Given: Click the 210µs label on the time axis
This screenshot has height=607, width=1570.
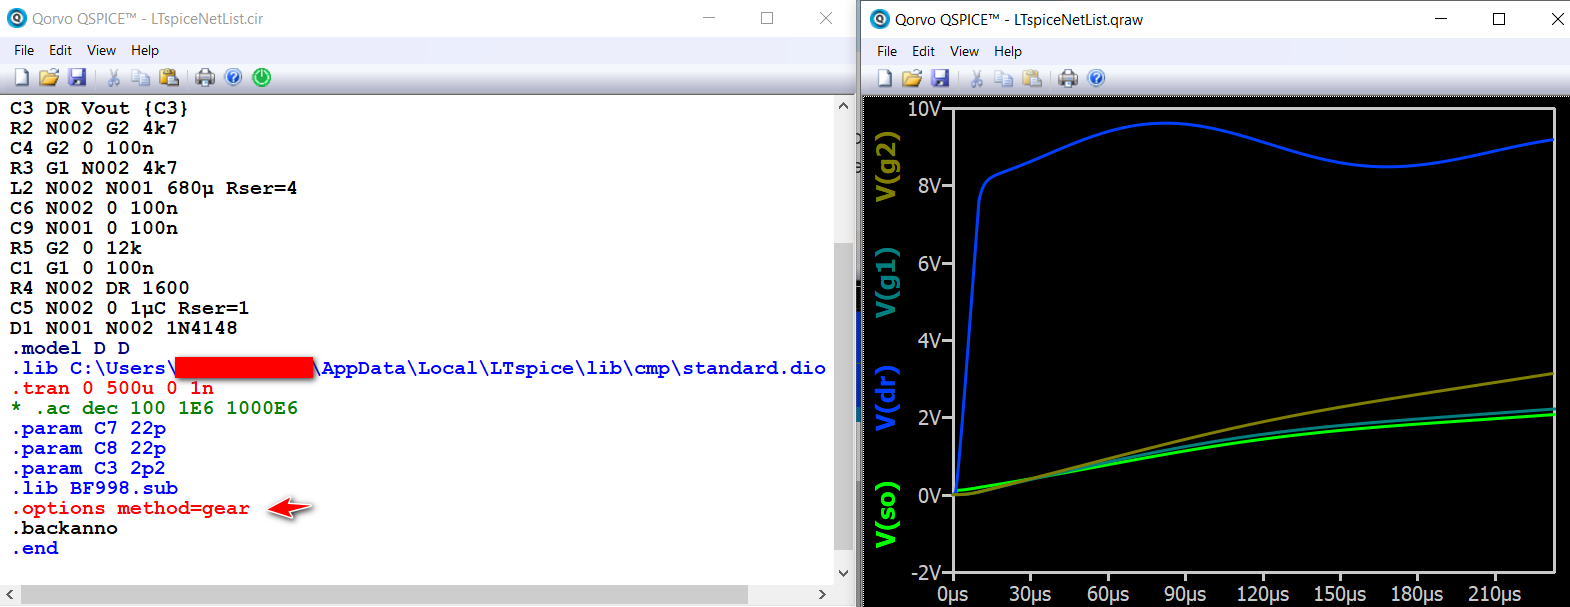Looking at the screenshot, I should (x=1494, y=594).
